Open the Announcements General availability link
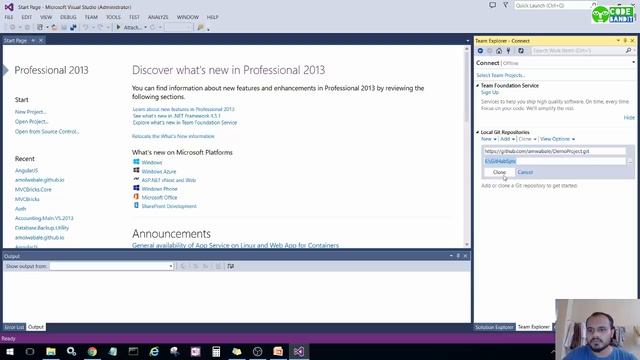640x360 pixels. point(235,245)
